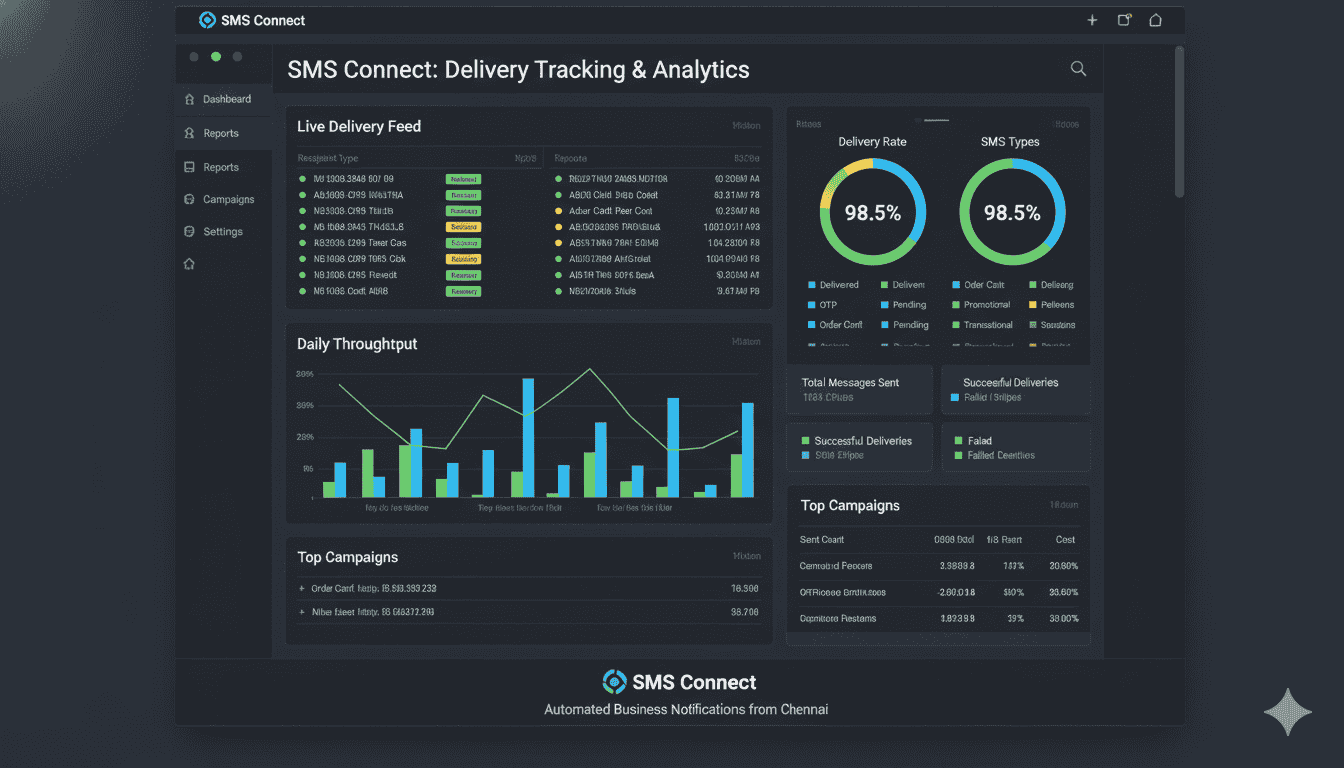Select the green dot above the sidebar

pyautogui.click(x=215, y=58)
